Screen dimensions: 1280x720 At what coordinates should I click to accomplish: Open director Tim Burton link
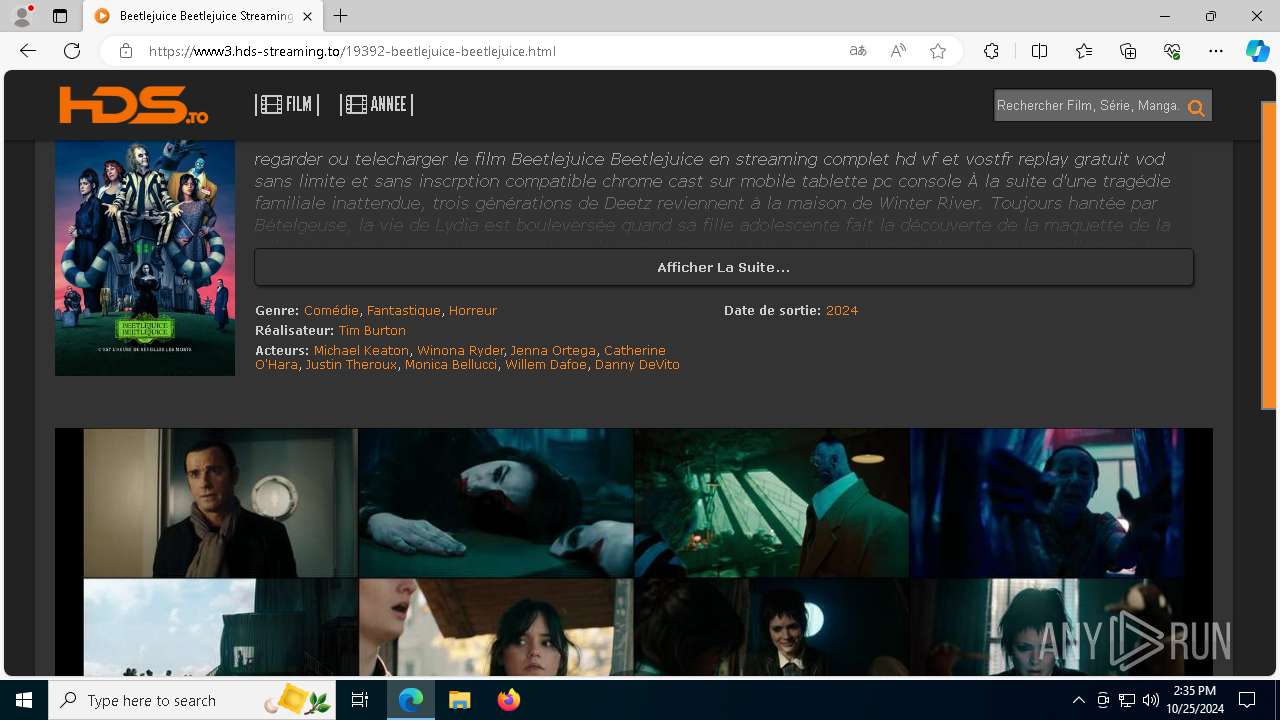click(372, 331)
